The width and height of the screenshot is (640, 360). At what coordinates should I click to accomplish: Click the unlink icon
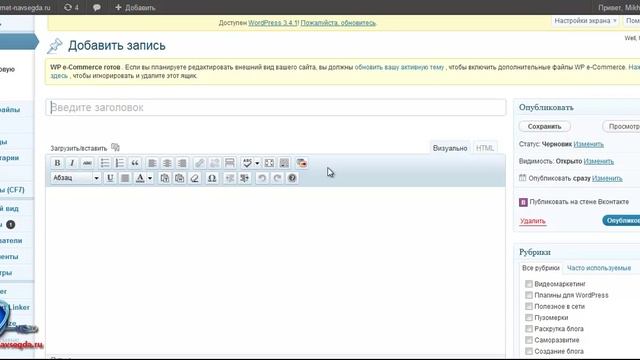point(214,163)
